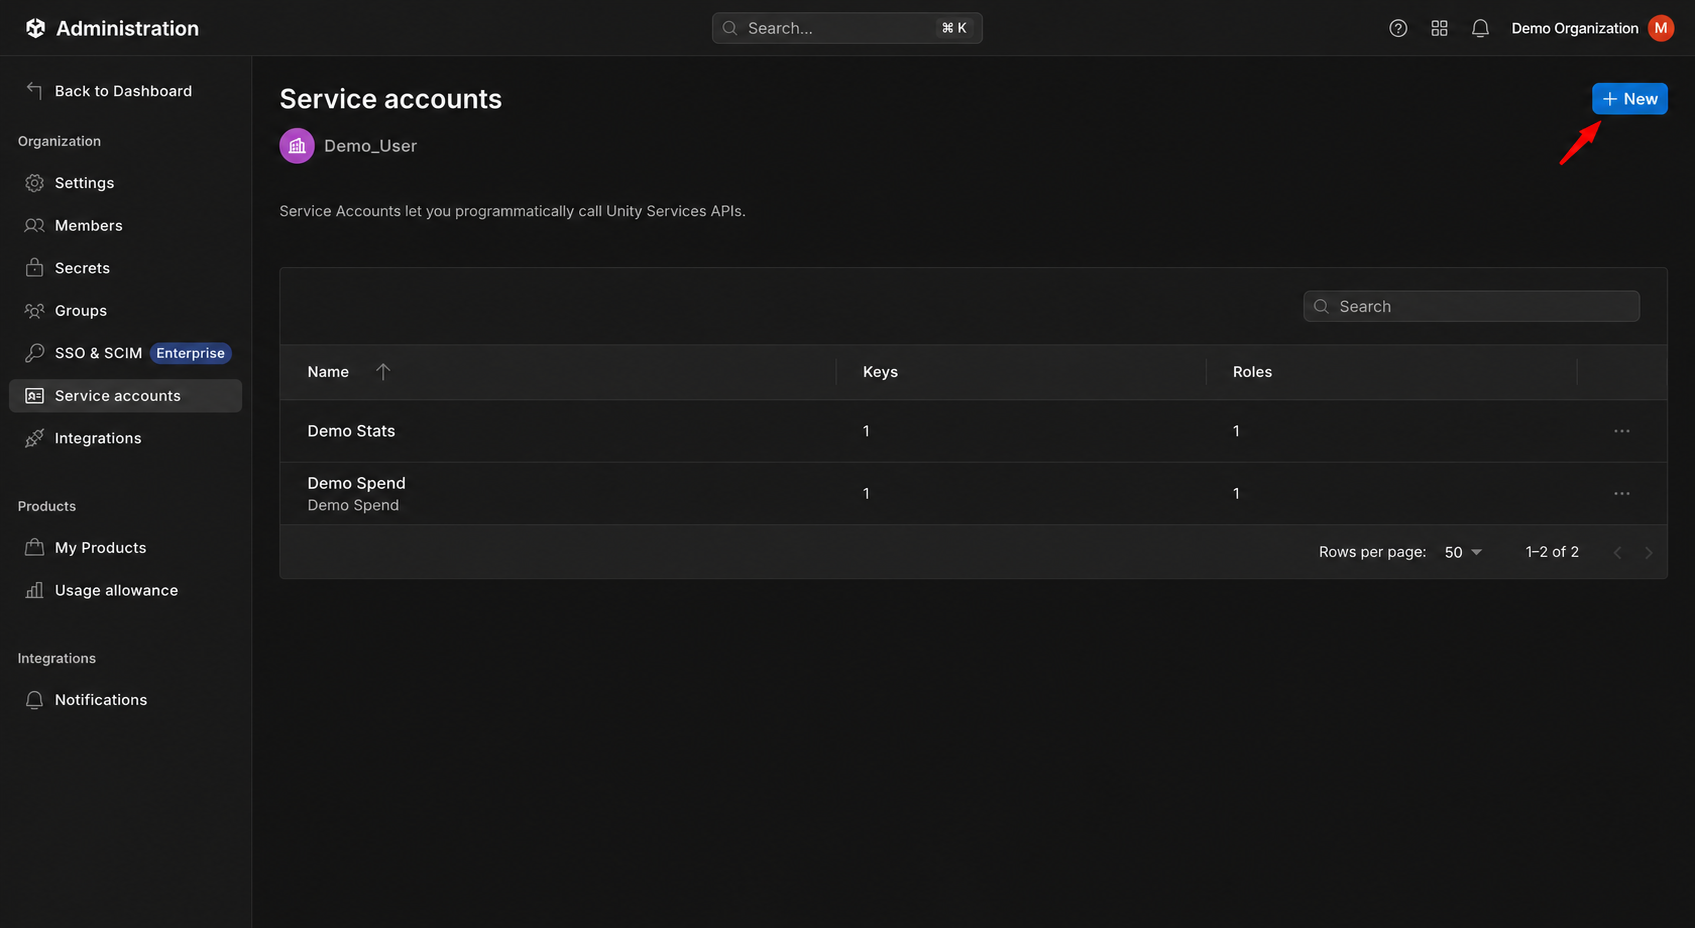
Task: Click the My Products bag icon
Action: 34,548
